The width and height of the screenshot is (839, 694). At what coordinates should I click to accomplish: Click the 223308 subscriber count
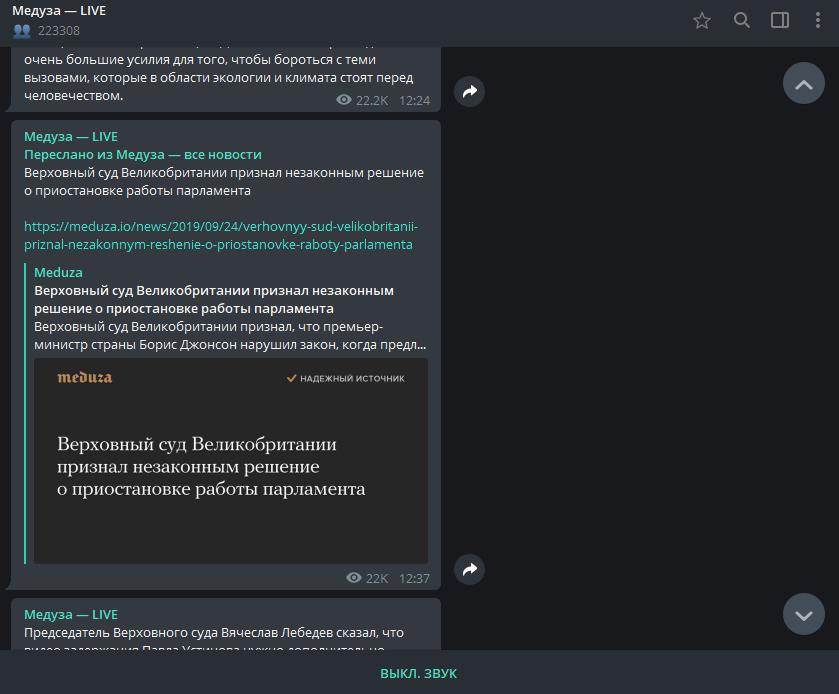(59, 30)
